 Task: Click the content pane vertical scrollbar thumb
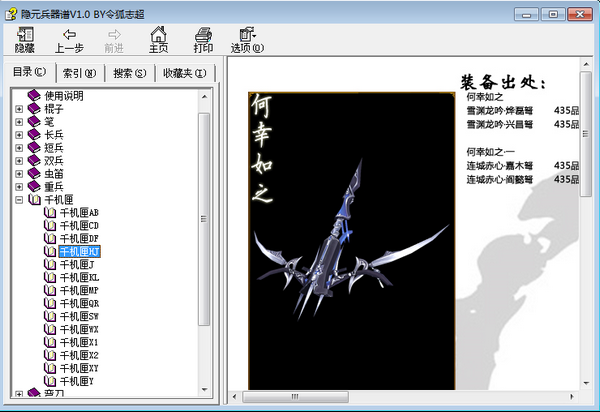click(x=586, y=134)
